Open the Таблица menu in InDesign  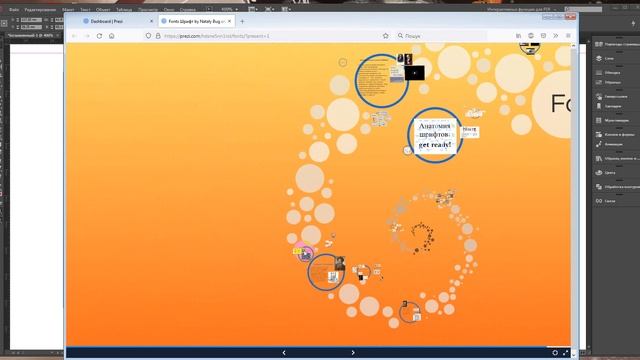point(124,9)
